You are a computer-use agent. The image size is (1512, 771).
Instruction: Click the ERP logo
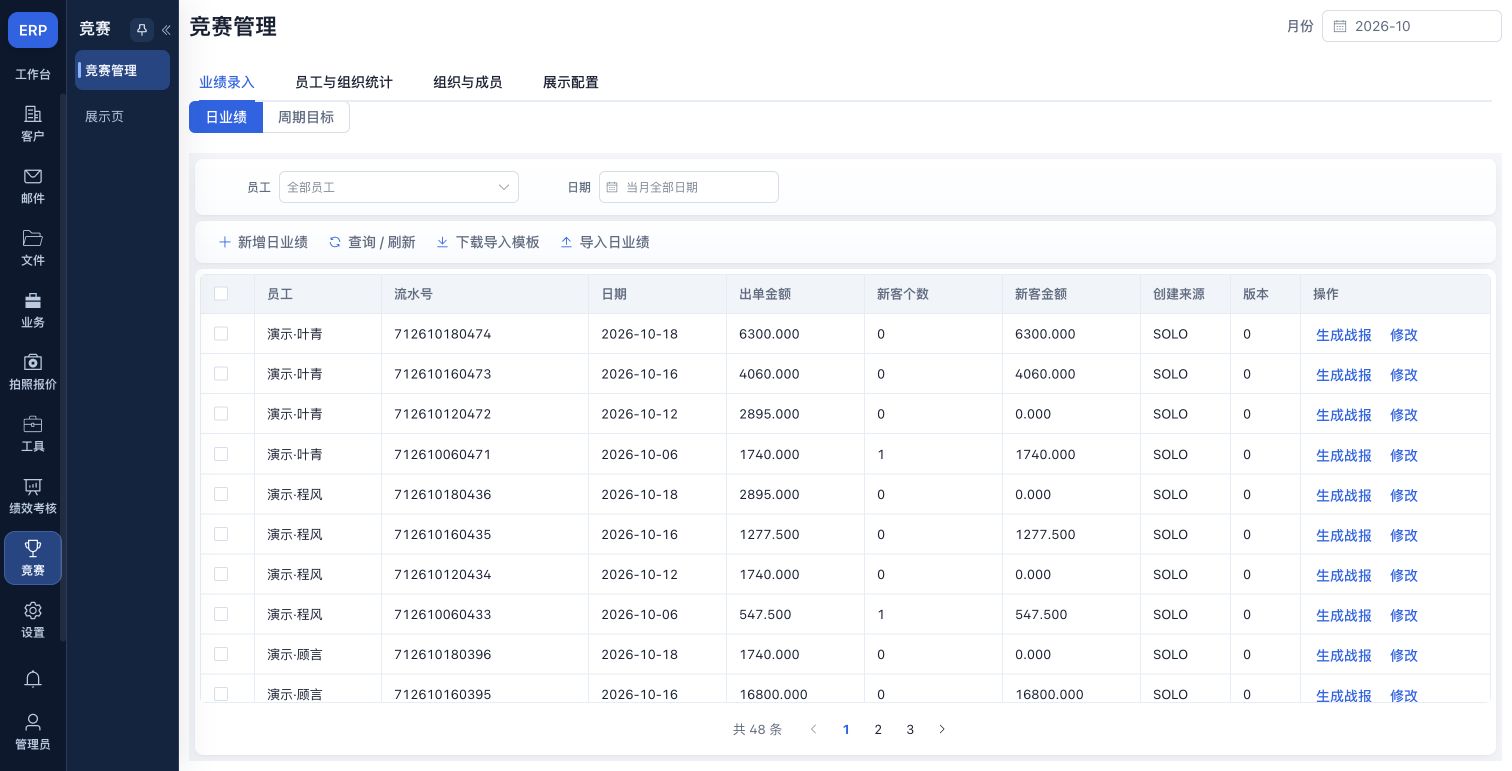pyautogui.click(x=33, y=30)
